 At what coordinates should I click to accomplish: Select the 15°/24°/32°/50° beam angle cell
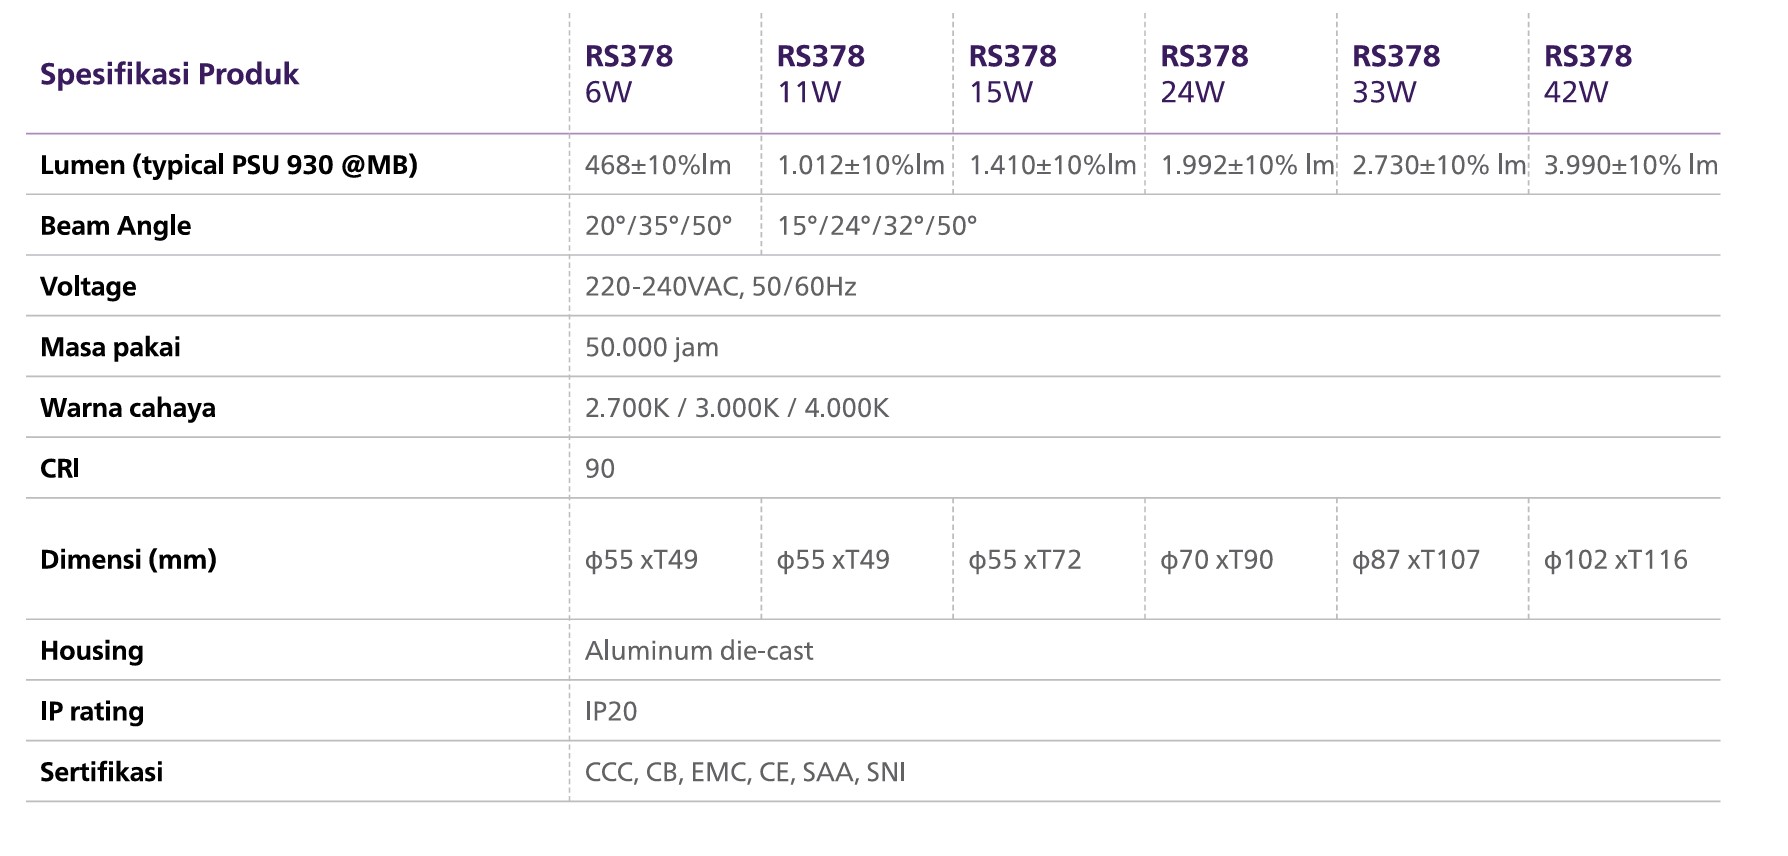tap(877, 226)
